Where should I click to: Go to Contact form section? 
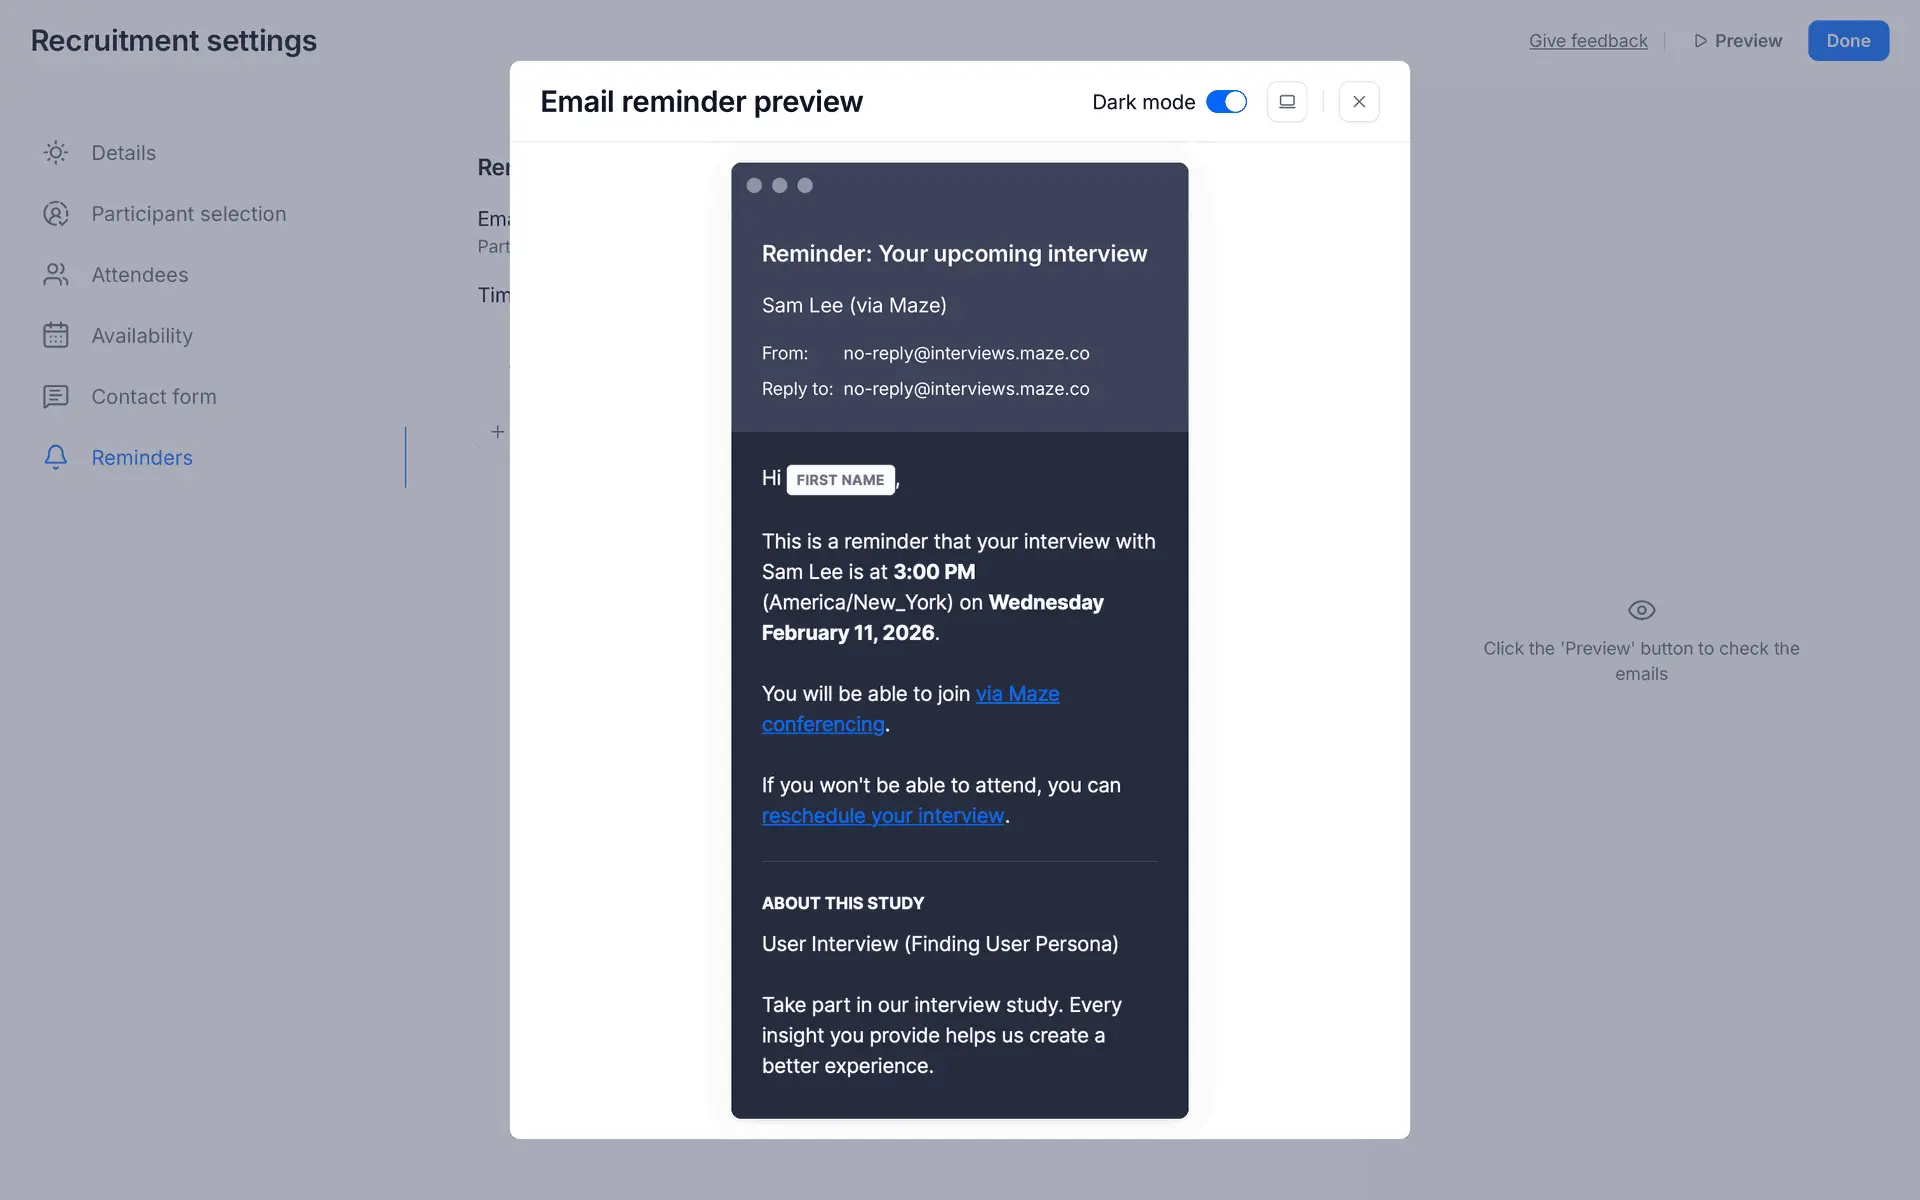tap(154, 397)
